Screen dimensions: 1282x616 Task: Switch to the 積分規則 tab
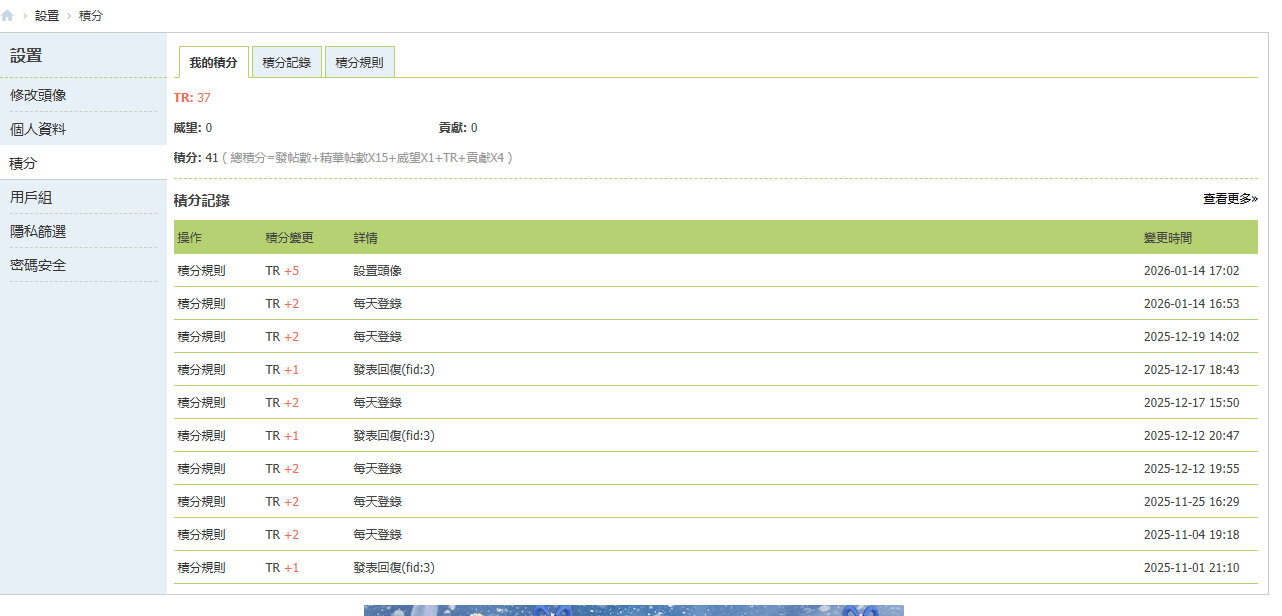pos(359,62)
